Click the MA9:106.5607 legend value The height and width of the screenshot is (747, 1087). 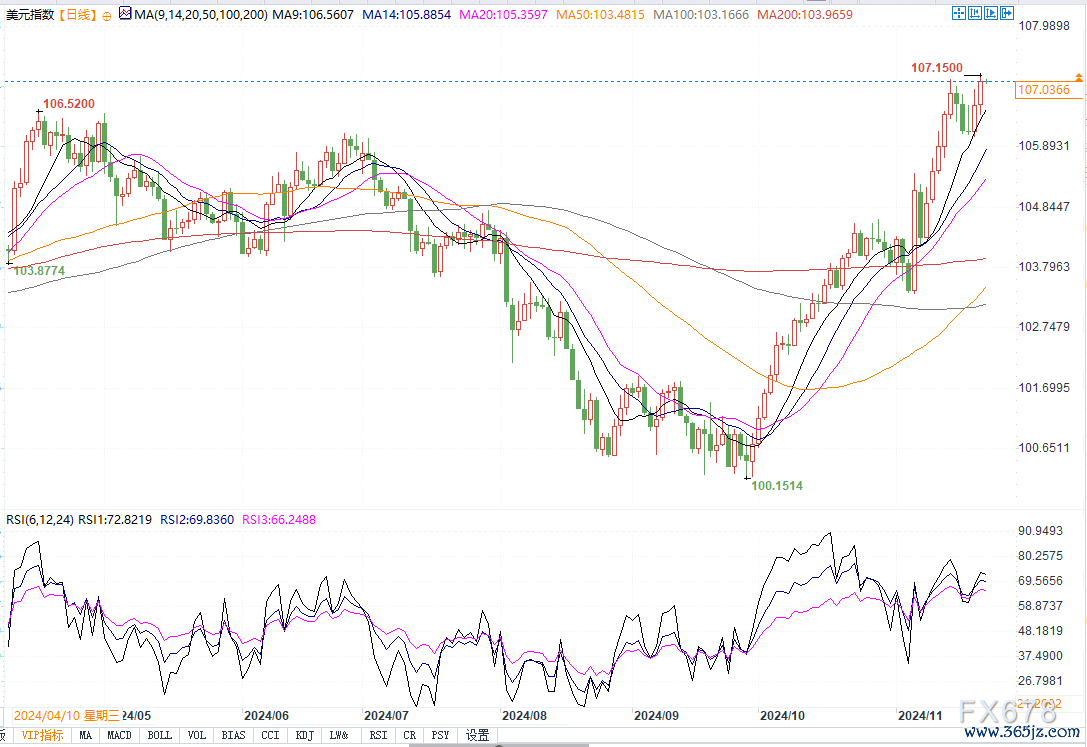(x=313, y=15)
